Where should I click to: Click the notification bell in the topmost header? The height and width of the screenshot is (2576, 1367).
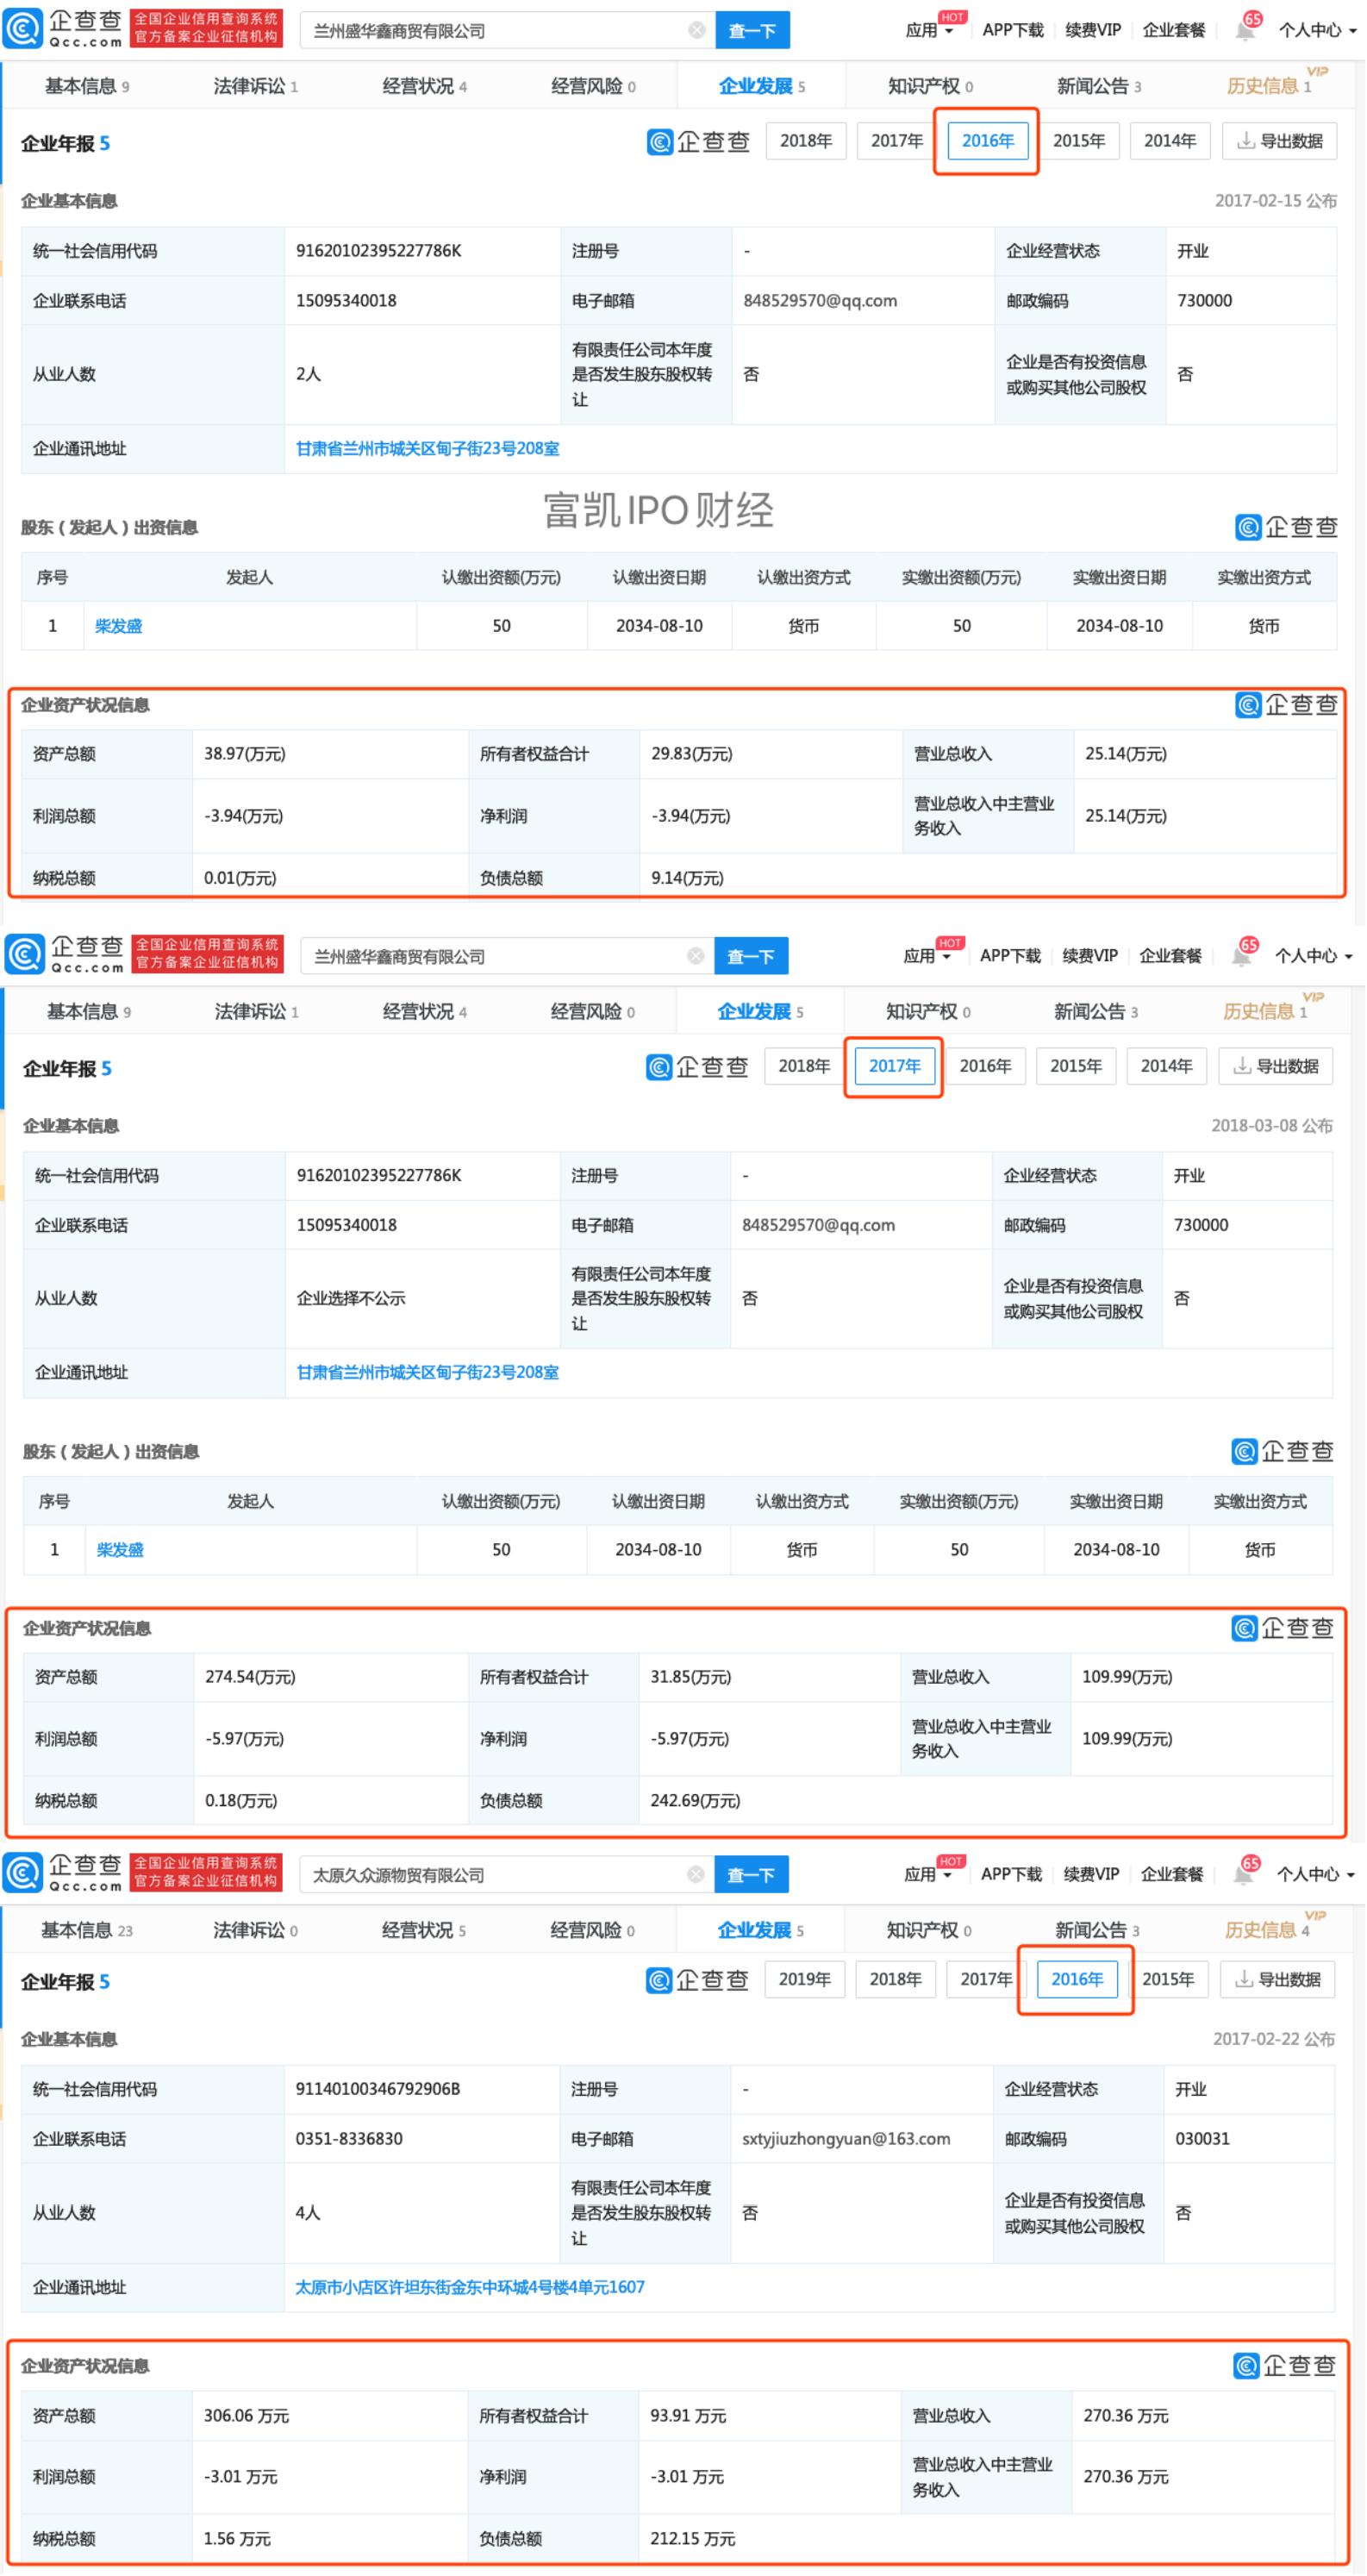tap(1245, 30)
